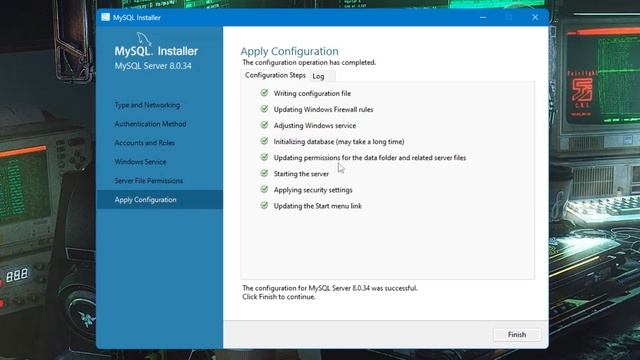Select Server File Permissions sidebar step
Screen dimensions: 640x360
click(x=149, y=181)
